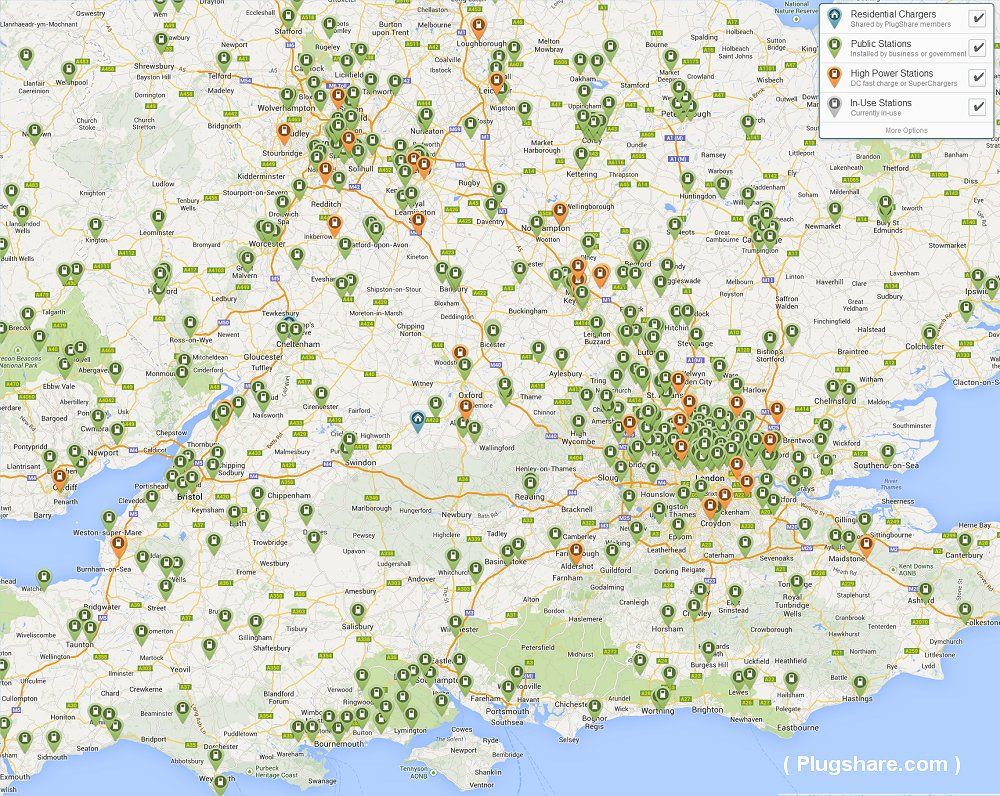This screenshot has height=796, width=1000.
Task: Click the green station marker at Canterbury
Action: coord(964,543)
